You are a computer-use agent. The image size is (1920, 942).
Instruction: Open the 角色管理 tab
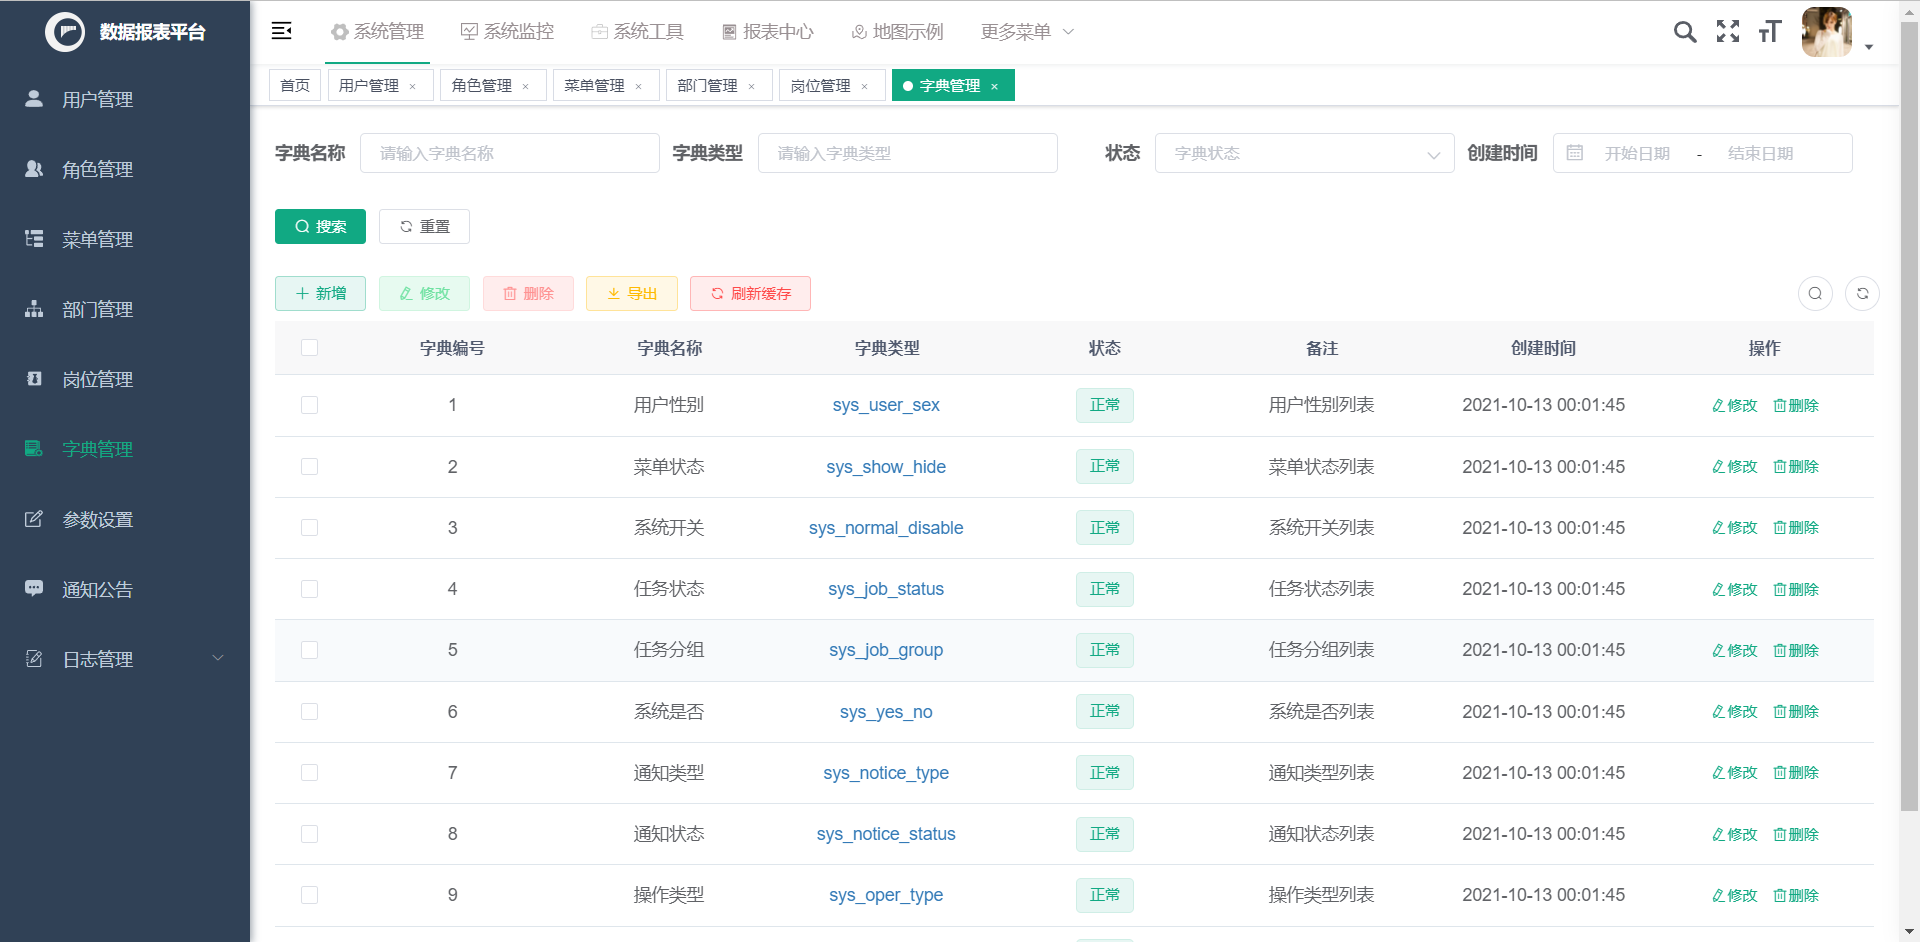pyautogui.click(x=484, y=85)
